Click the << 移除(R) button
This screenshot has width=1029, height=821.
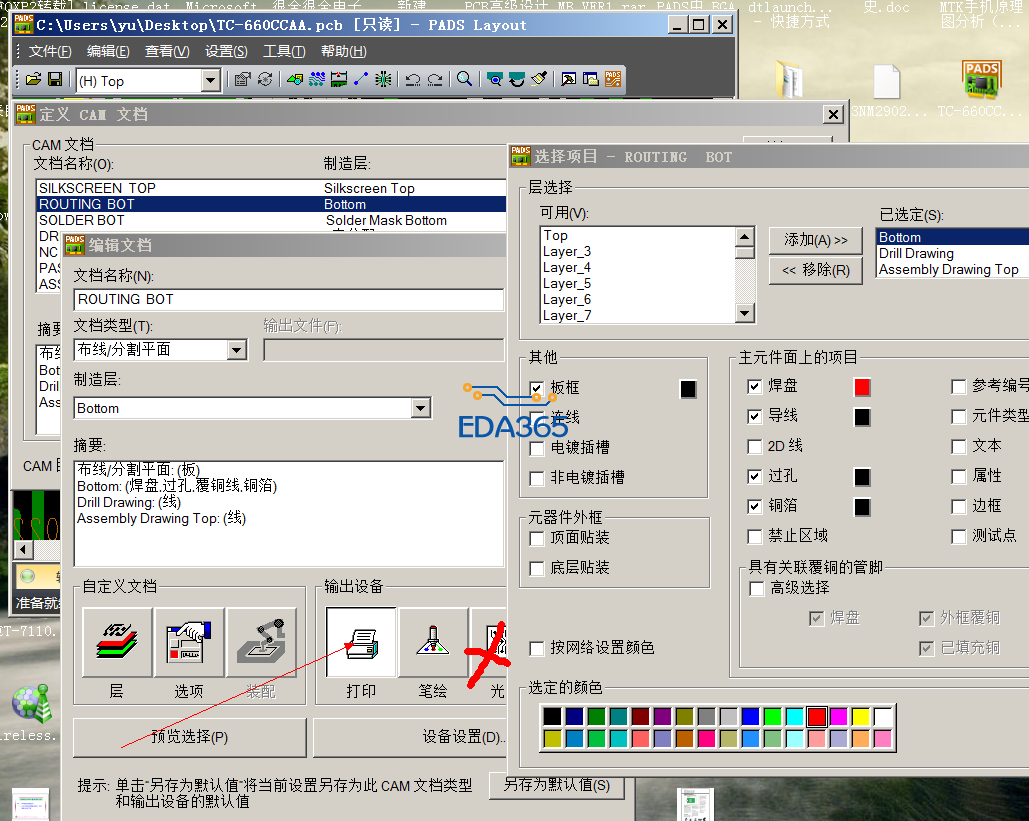pos(816,270)
